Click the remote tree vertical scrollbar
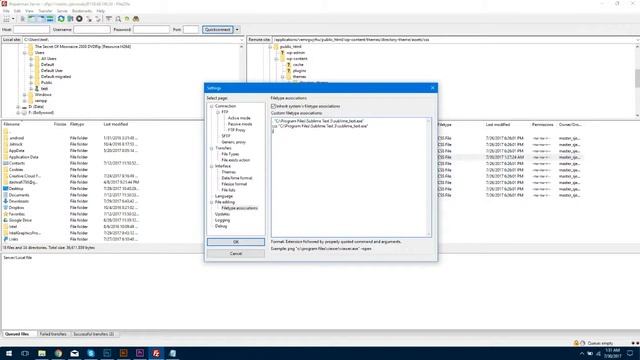640x360 pixels. point(637,80)
